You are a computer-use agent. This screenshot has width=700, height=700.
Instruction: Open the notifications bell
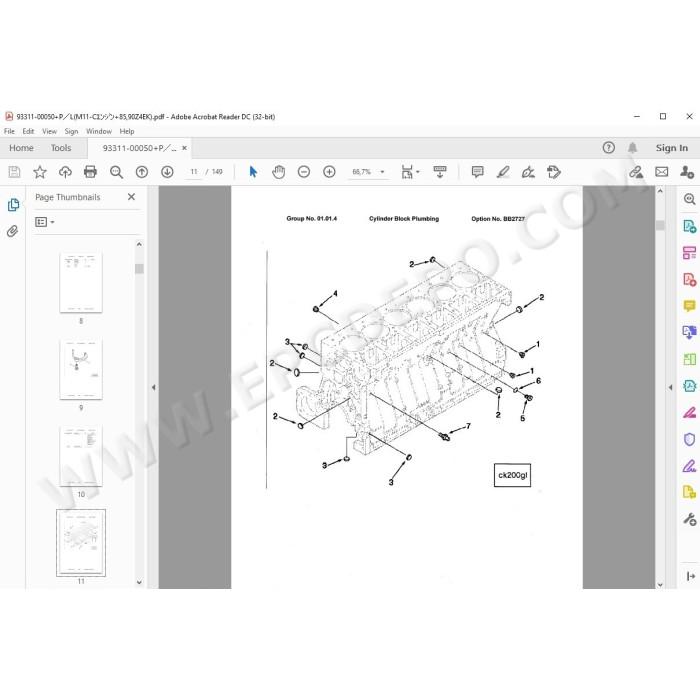tap(633, 148)
